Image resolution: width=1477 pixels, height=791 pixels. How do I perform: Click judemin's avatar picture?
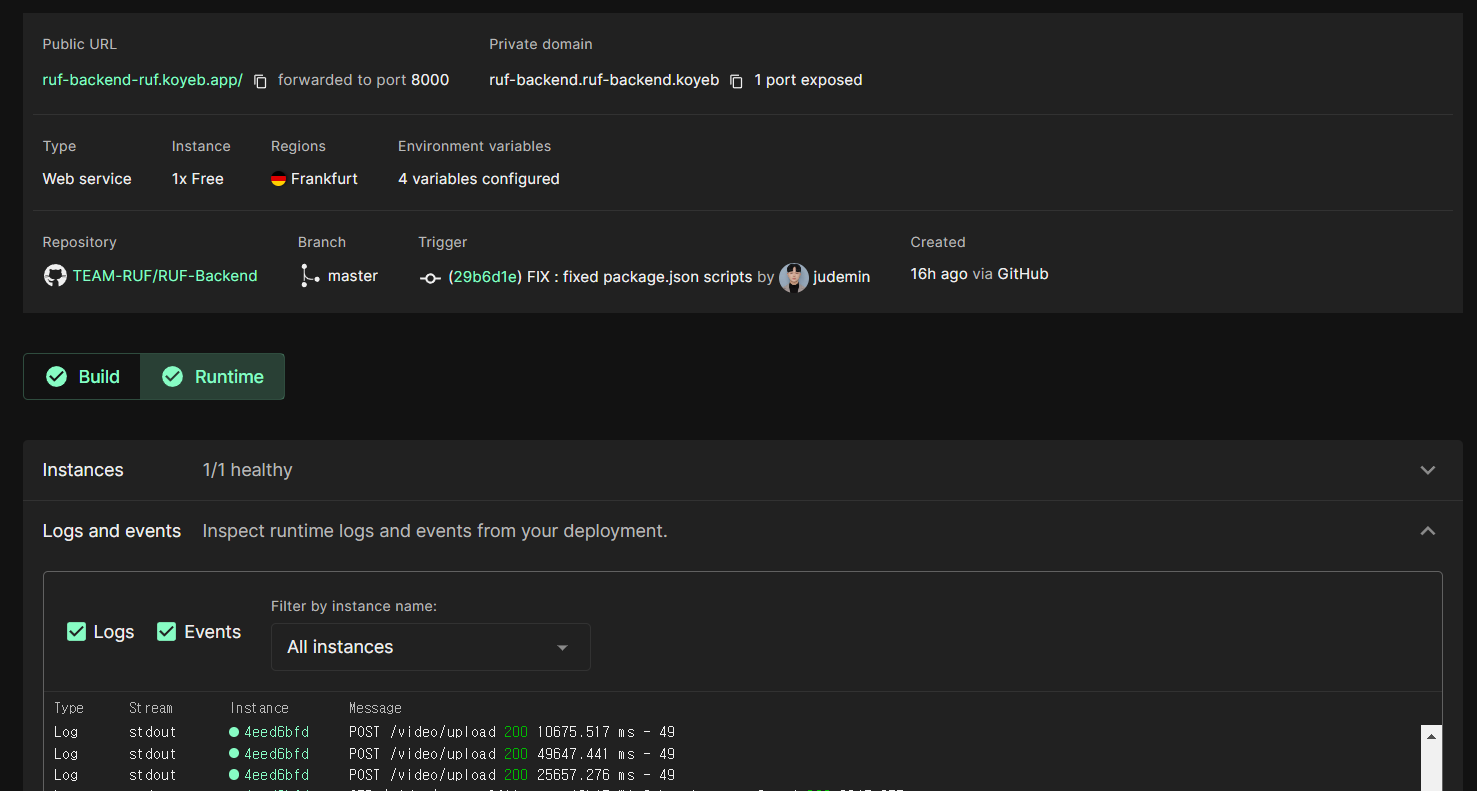click(x=794, y=277)
